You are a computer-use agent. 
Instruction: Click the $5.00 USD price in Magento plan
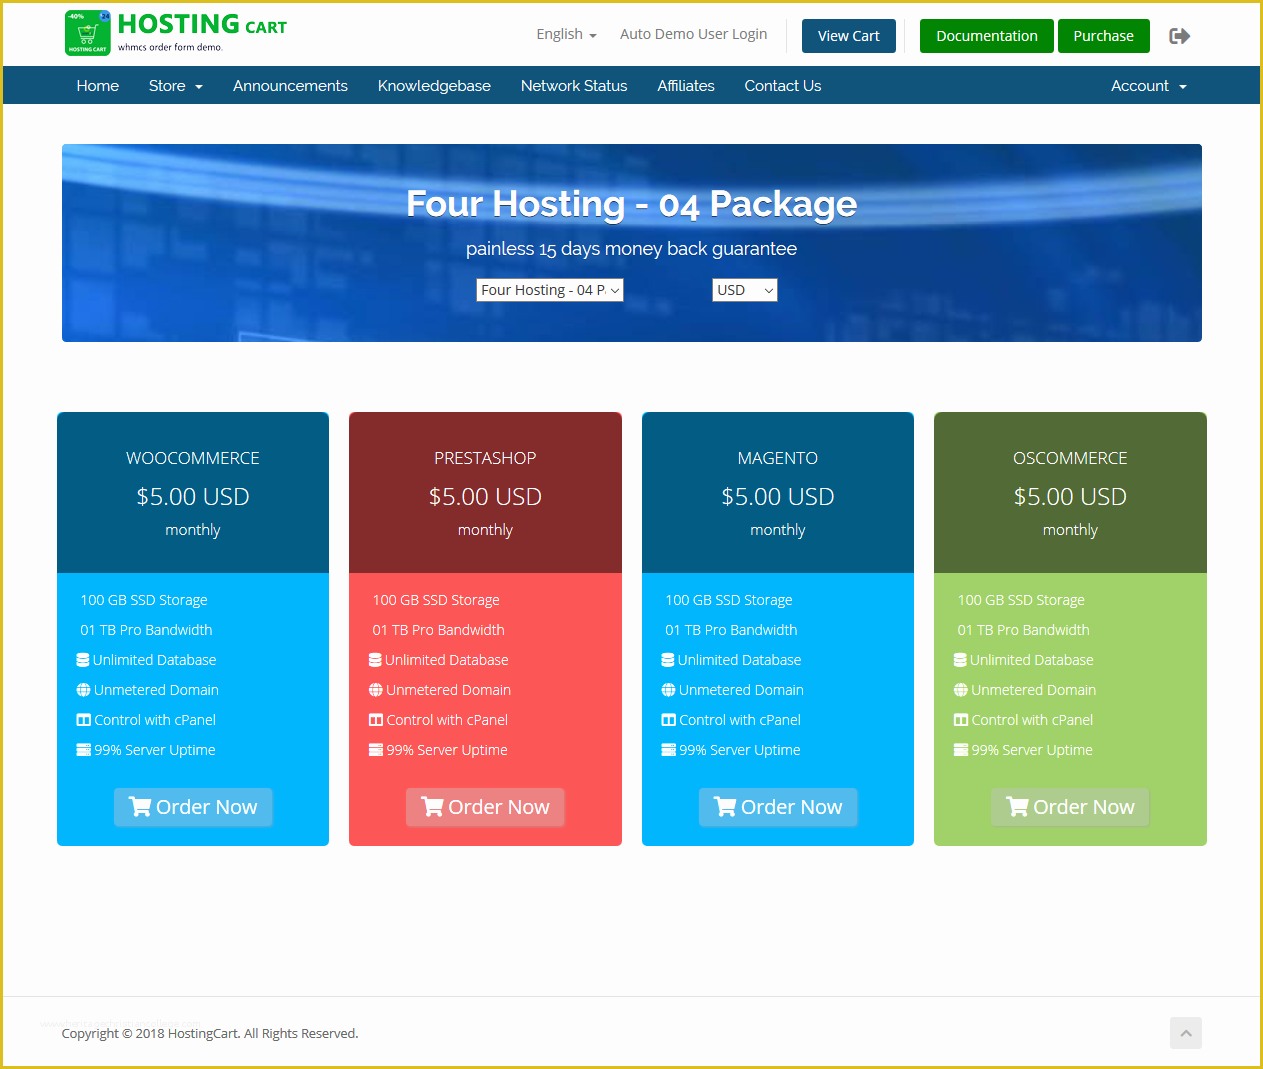click(x=778, y=497)
